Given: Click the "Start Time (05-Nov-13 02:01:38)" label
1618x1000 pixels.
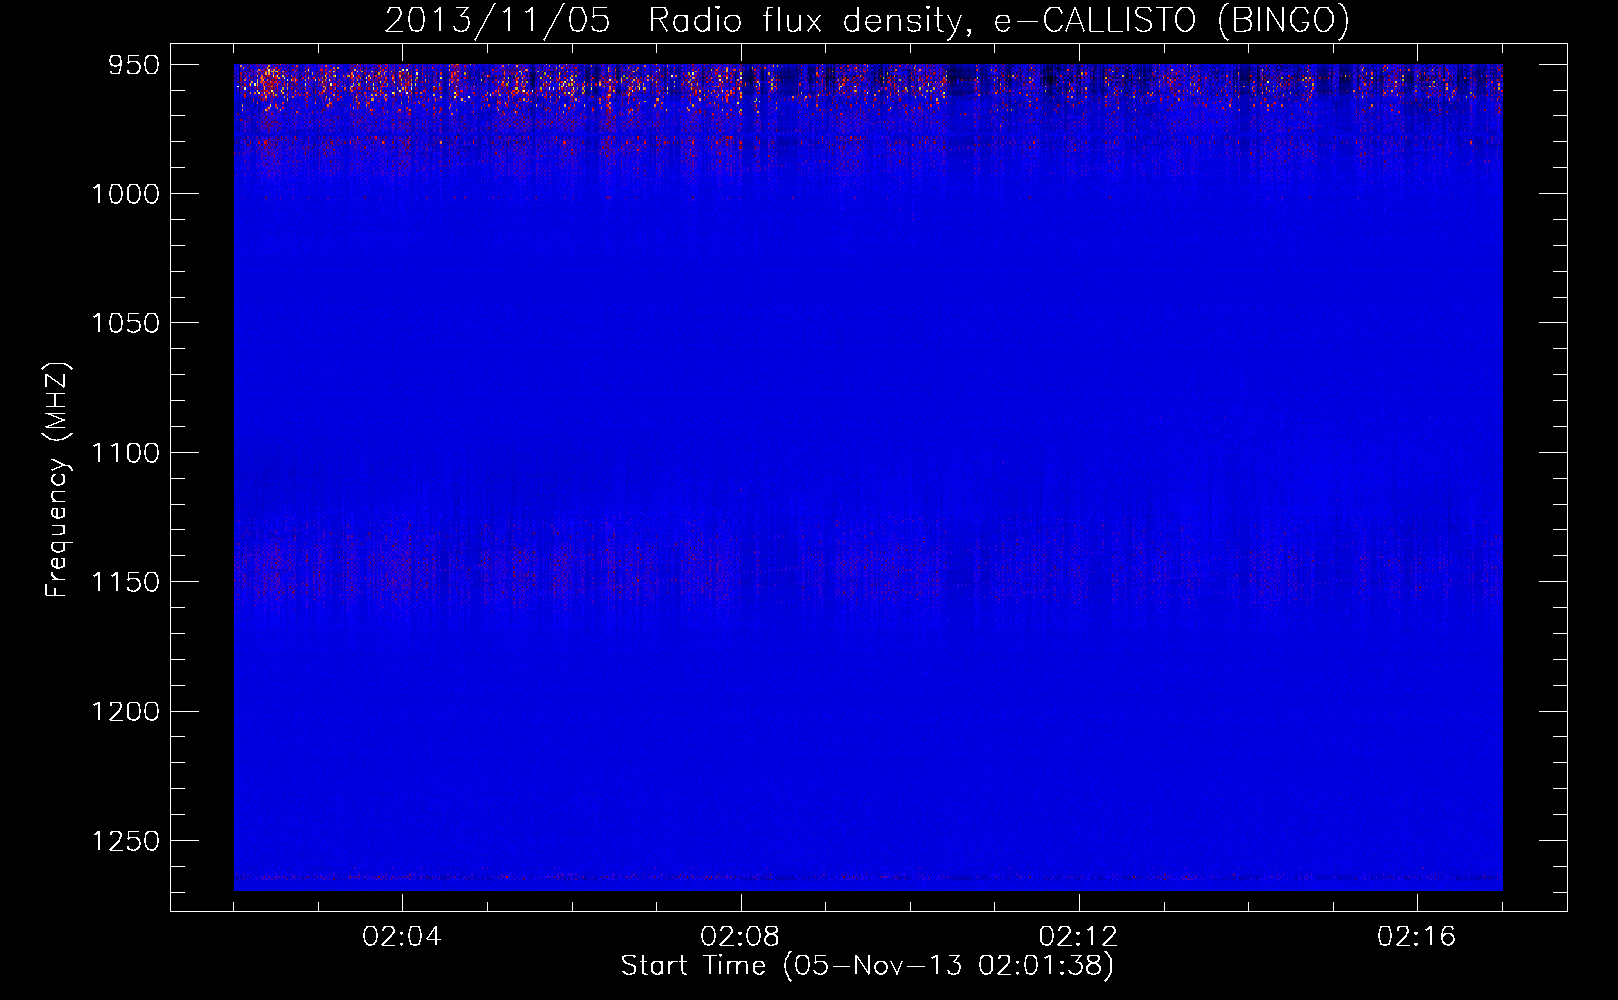Looking at the screenshot, I should (x=867, y=966).
